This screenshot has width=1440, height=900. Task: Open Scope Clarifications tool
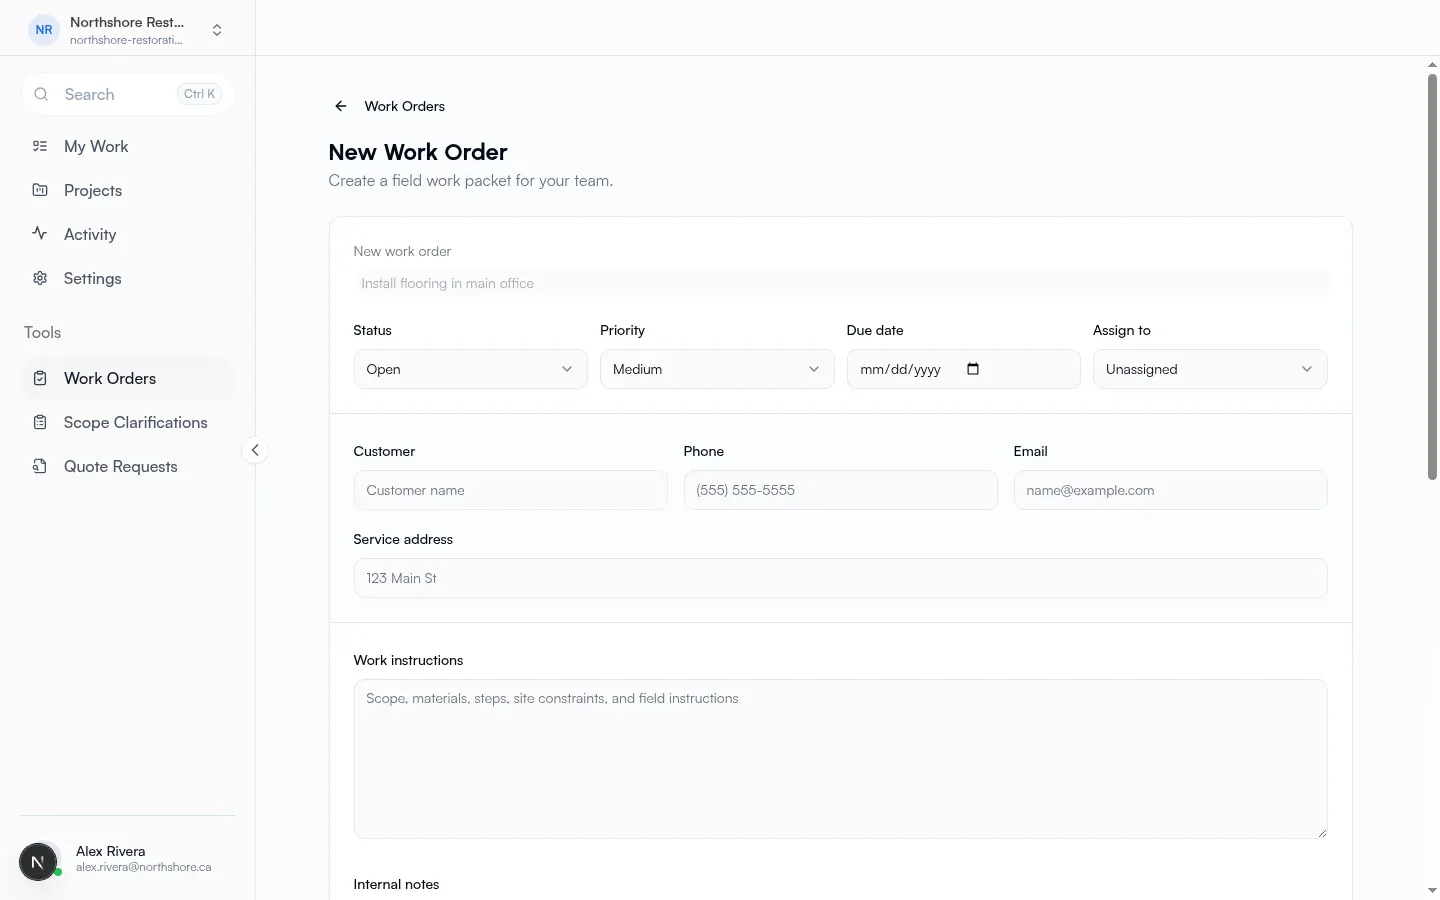(127, 422)
